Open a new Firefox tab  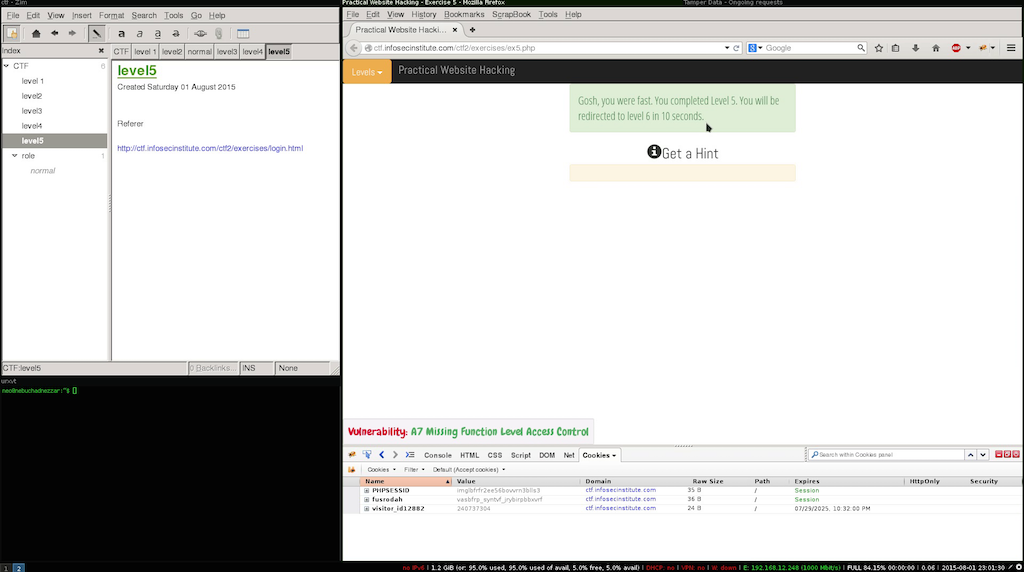tap(472, 30)
